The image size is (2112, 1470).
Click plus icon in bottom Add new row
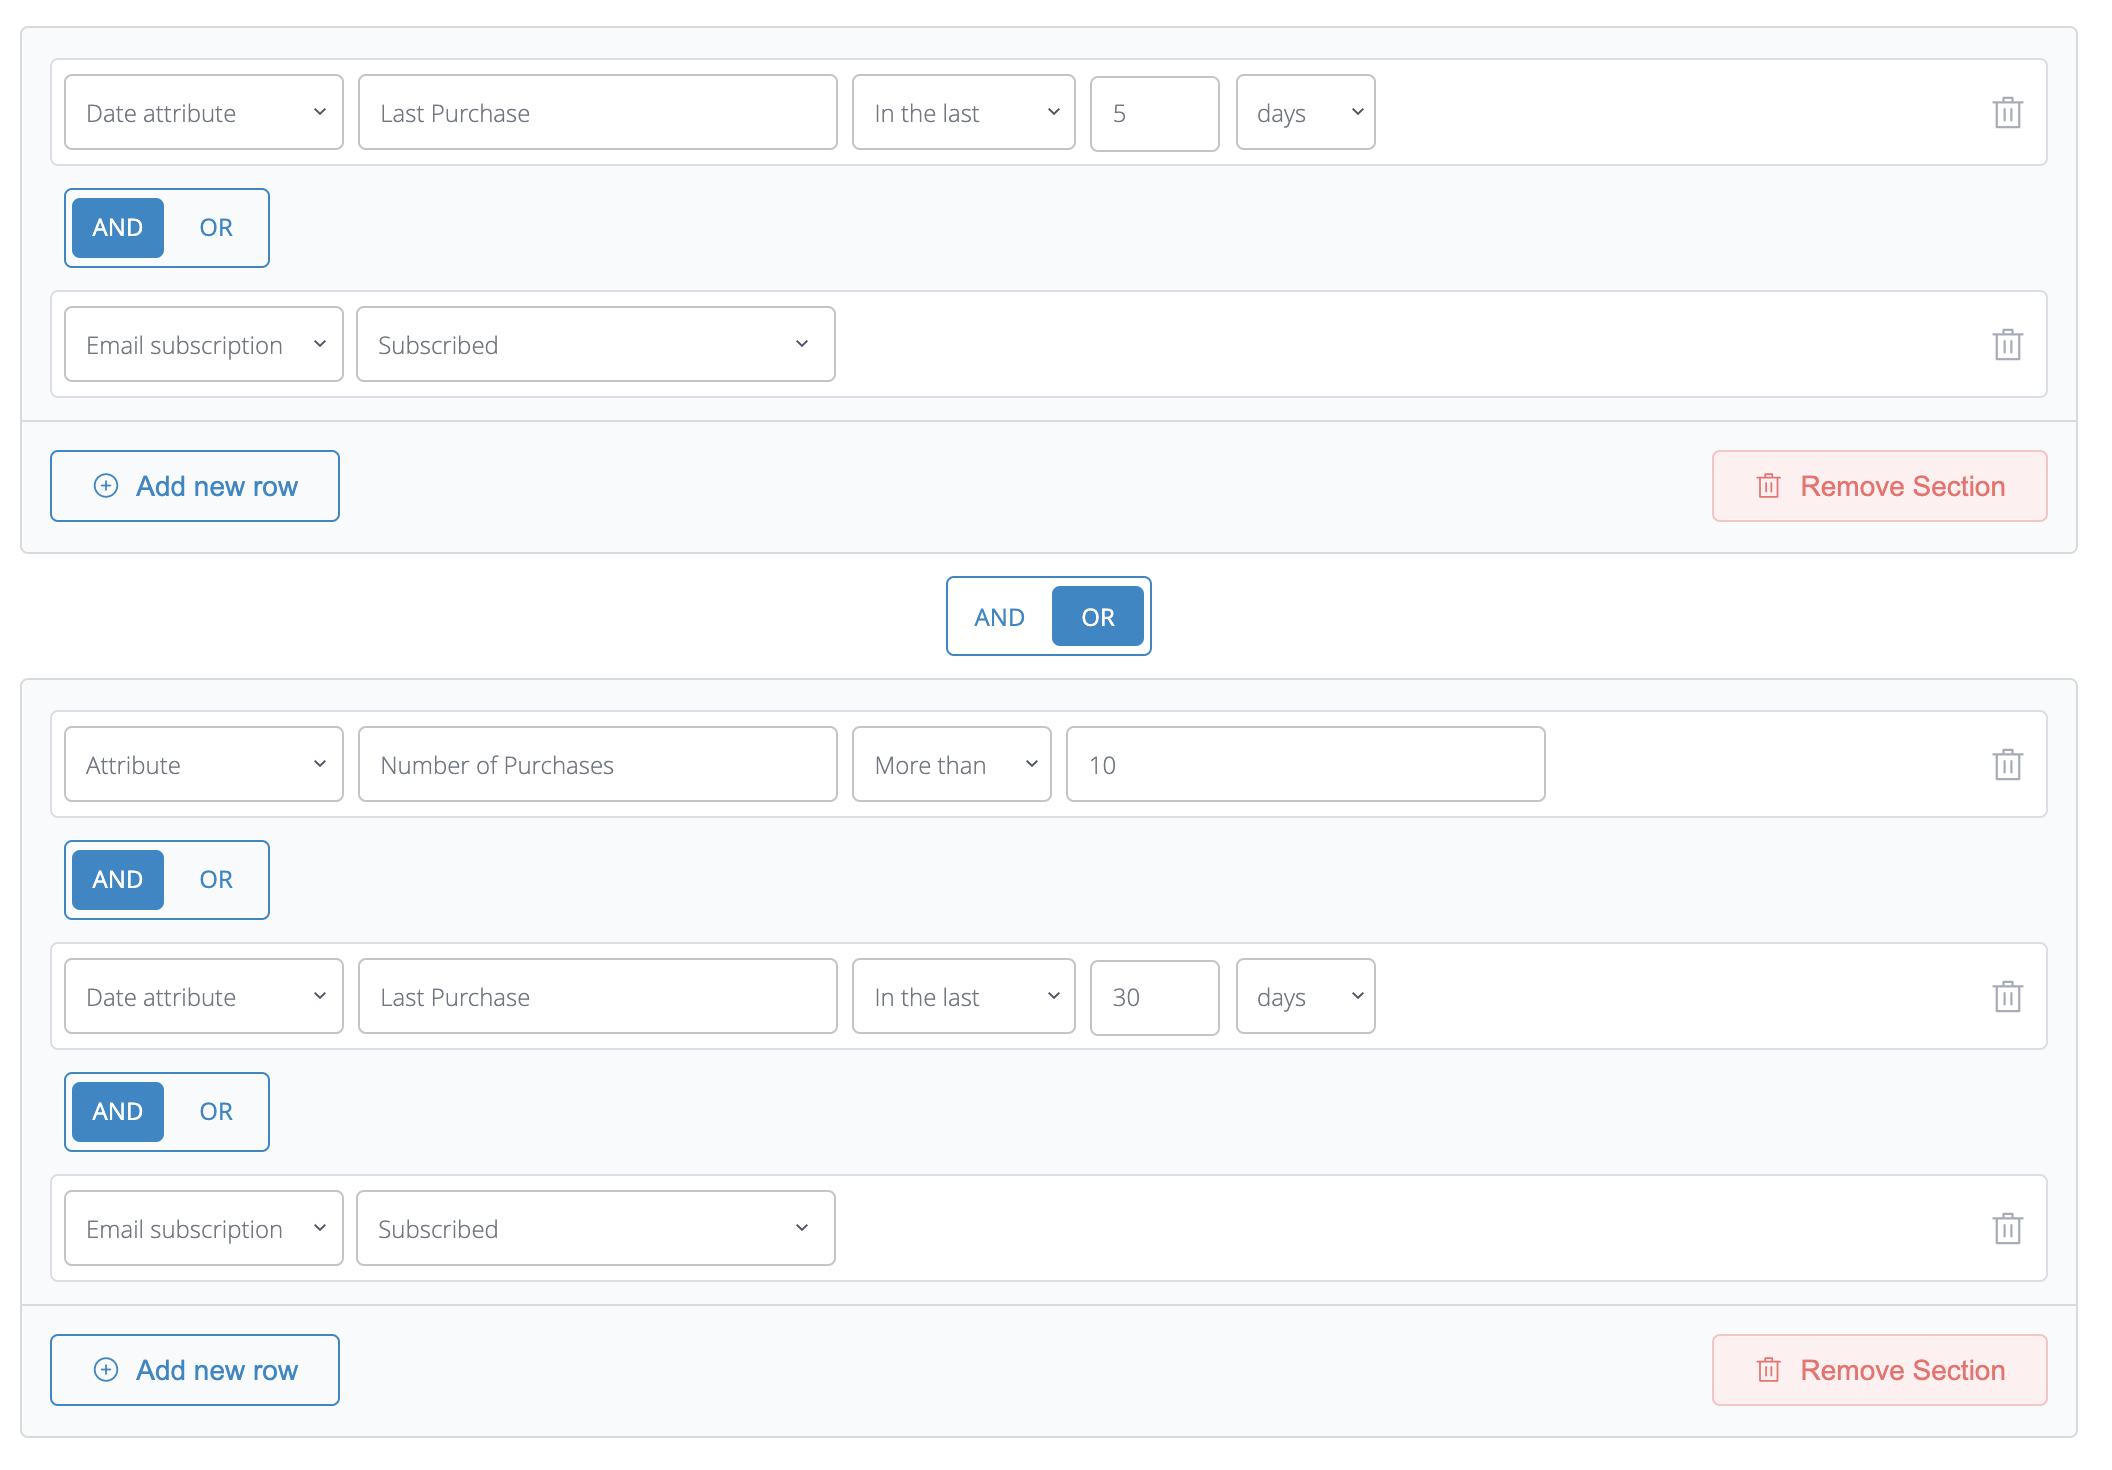(106, 1370)
